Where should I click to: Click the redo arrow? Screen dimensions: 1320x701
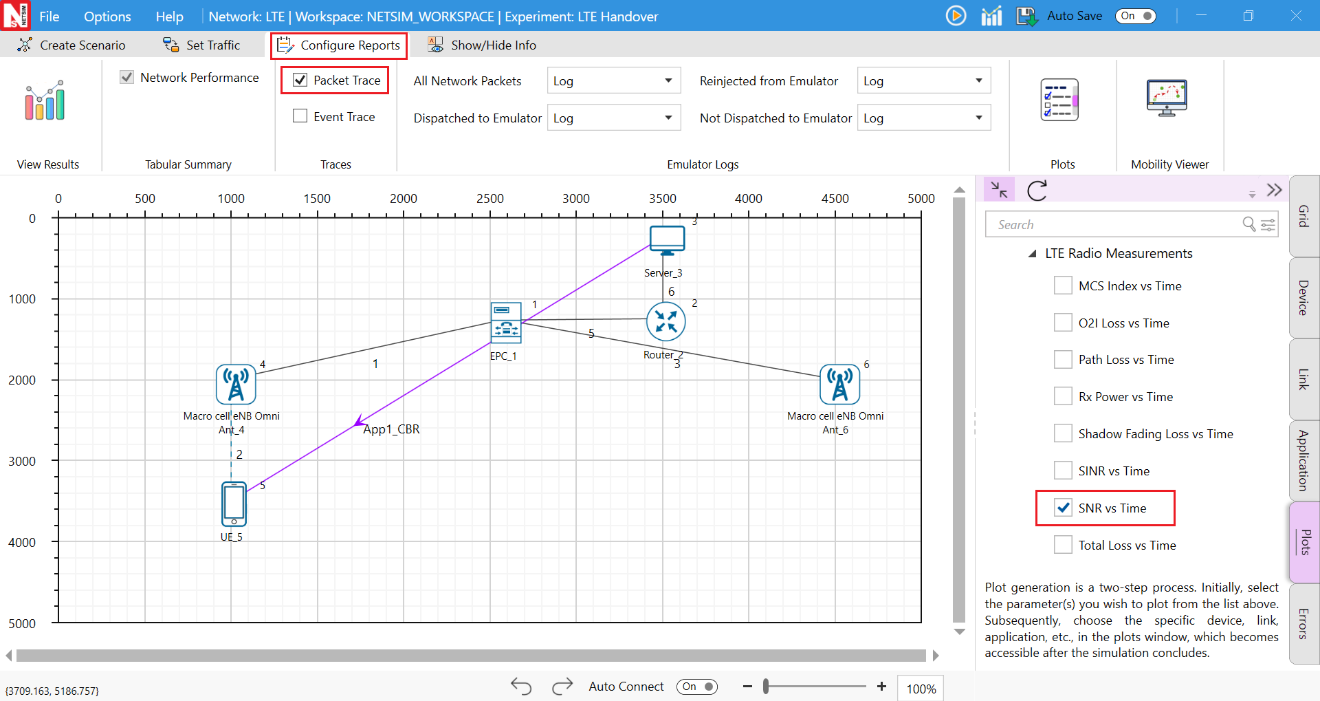(562, 686)
